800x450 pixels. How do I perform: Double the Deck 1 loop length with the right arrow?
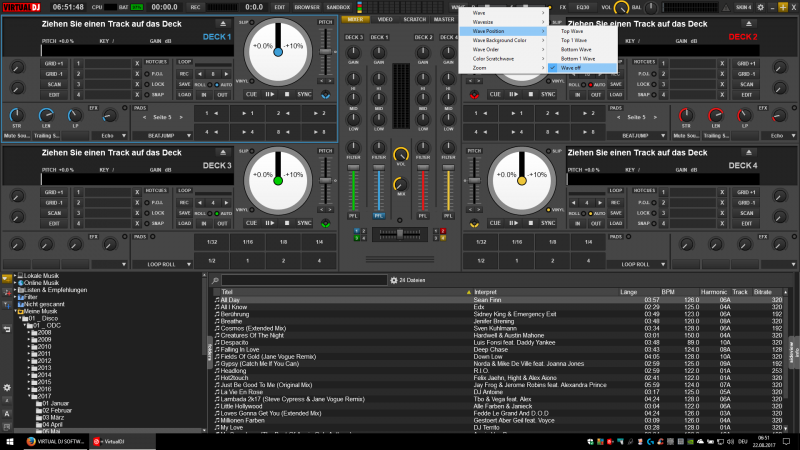pyautogui.click(x=227, y=74)
